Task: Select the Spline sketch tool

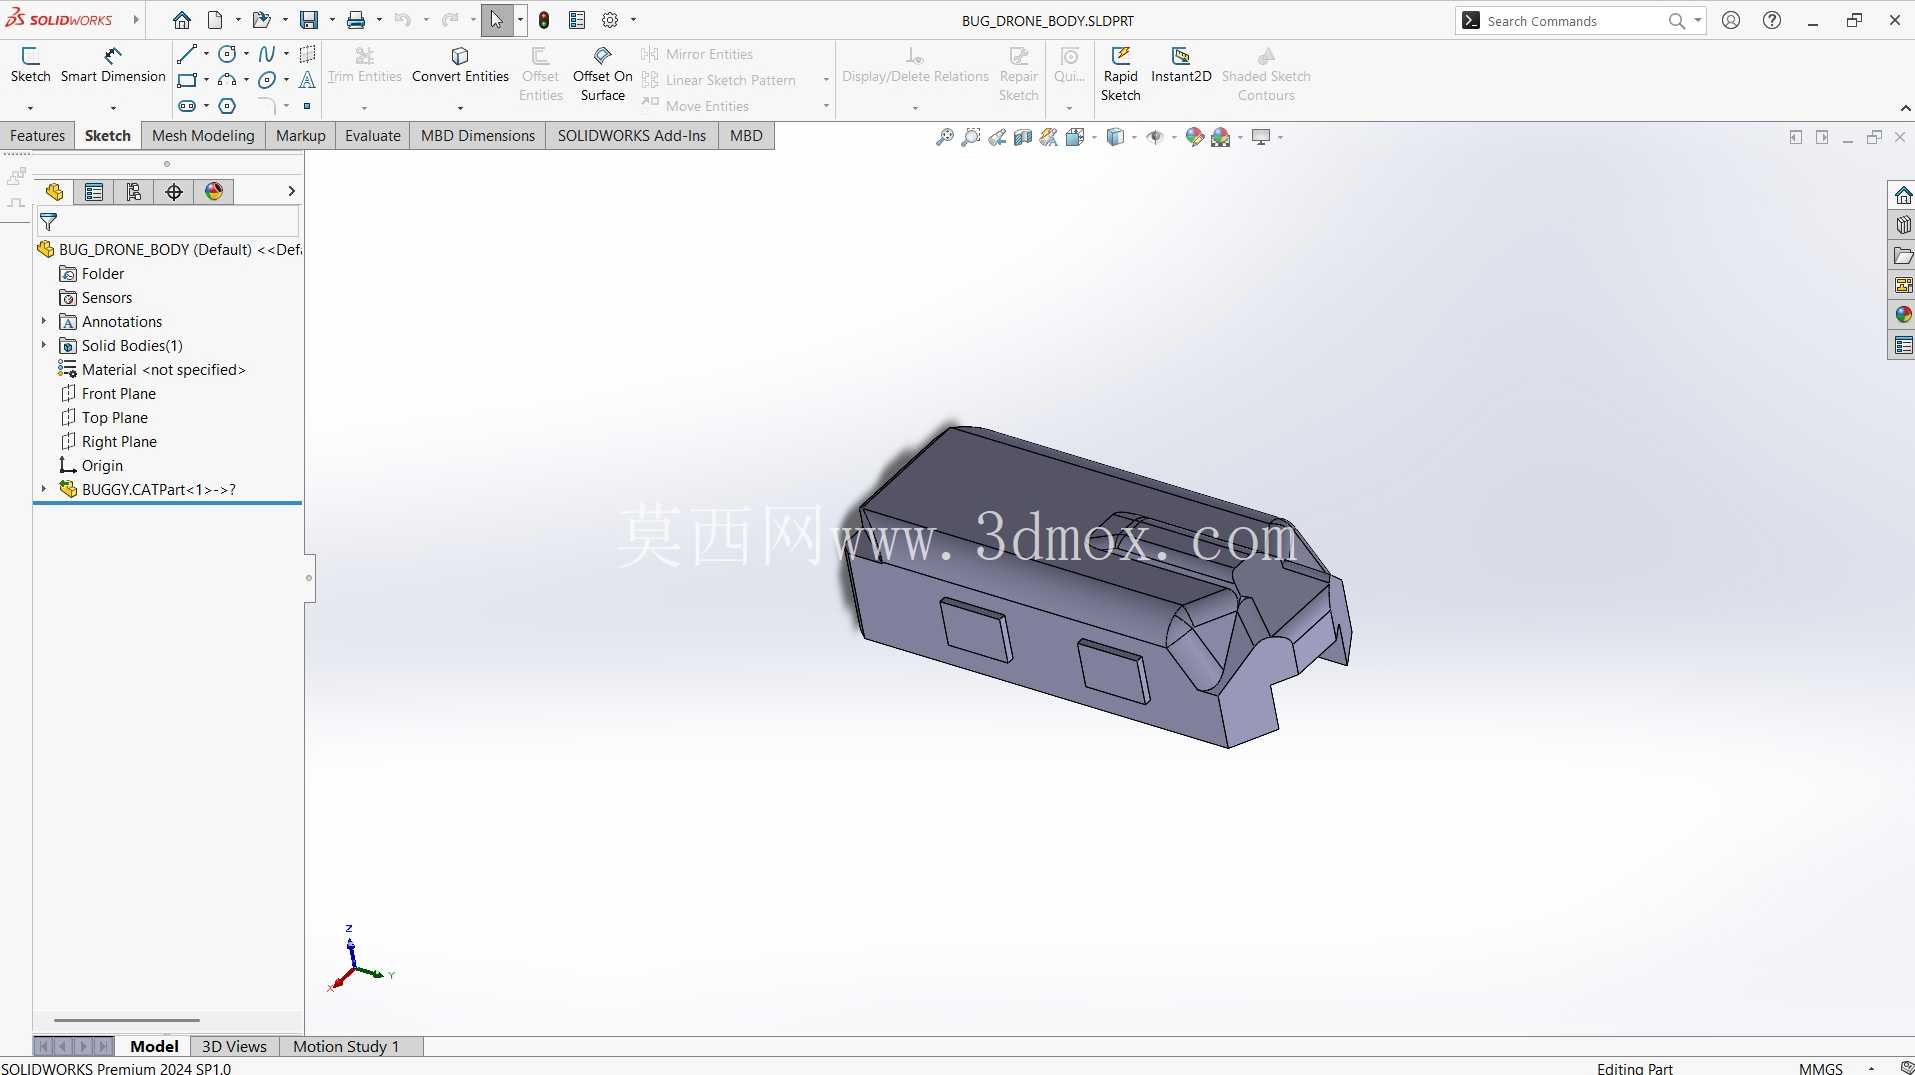Action: coord(267,54)
